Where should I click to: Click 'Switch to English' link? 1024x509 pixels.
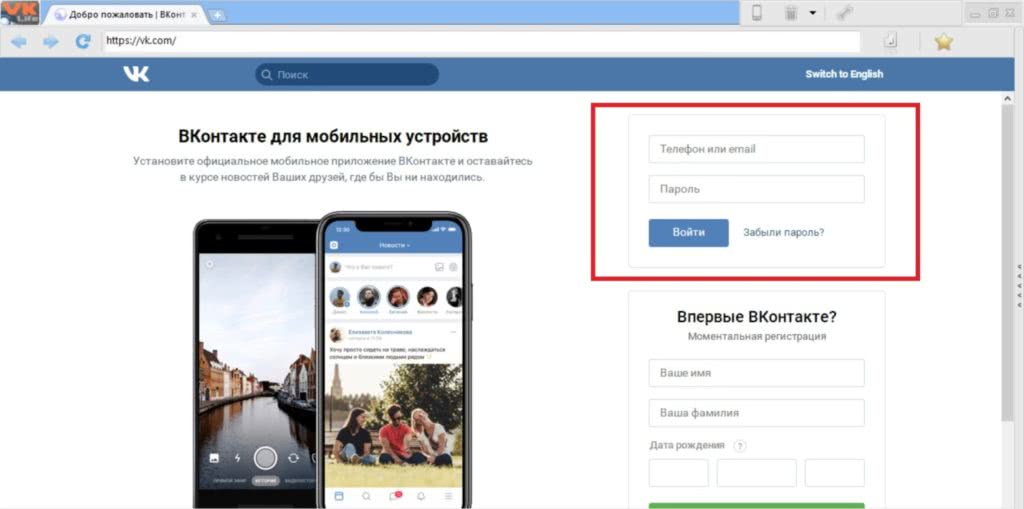point(844,74)
